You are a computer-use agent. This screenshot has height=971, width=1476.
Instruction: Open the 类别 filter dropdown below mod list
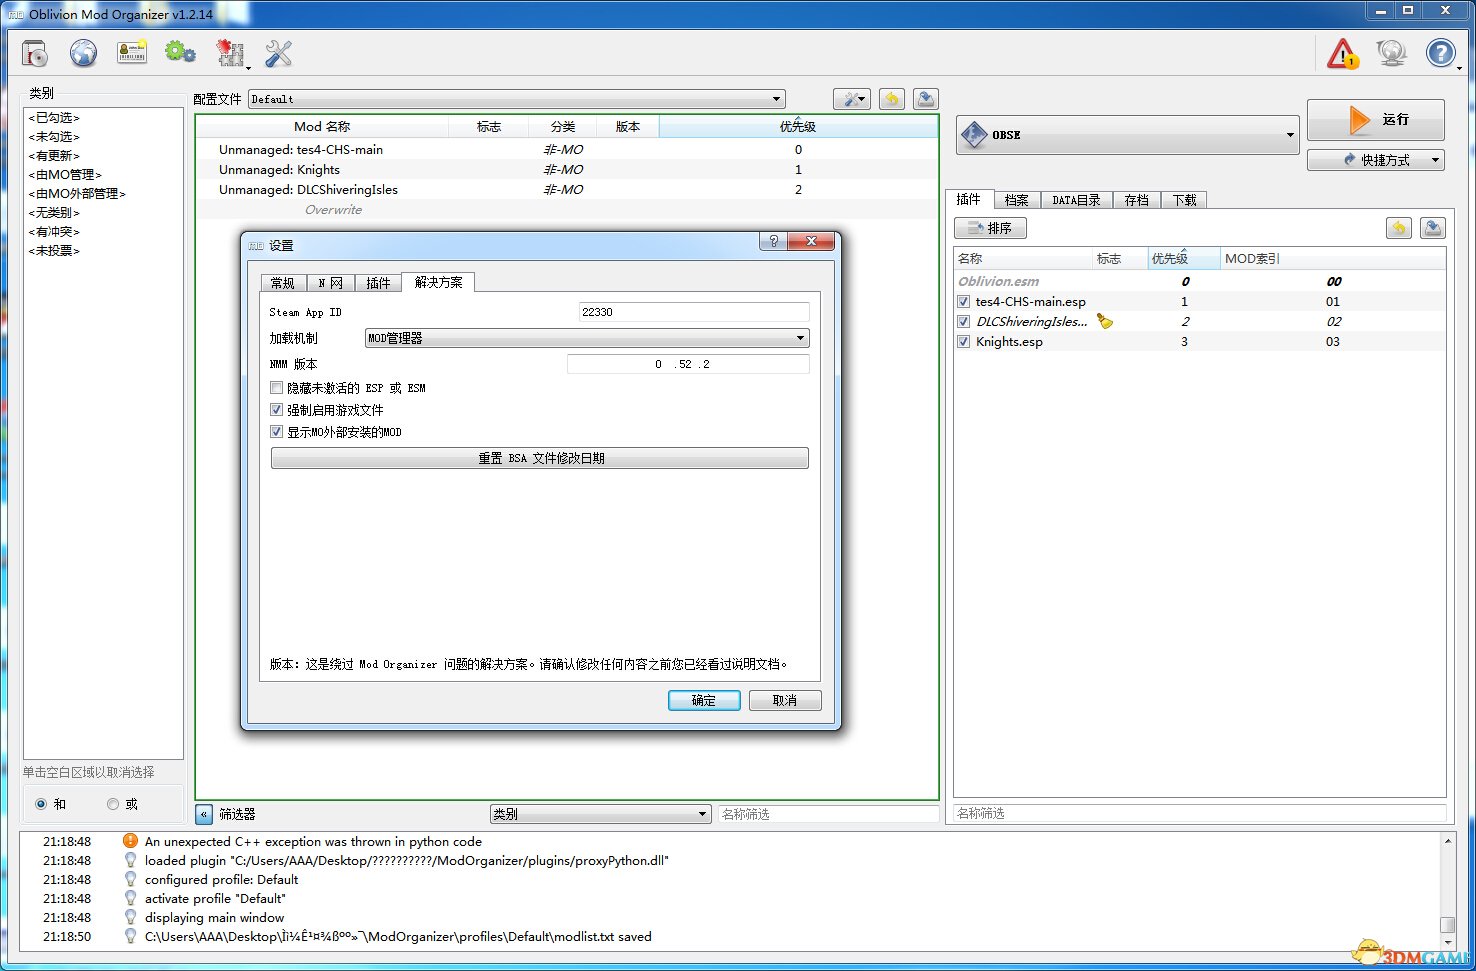[600, 814]
